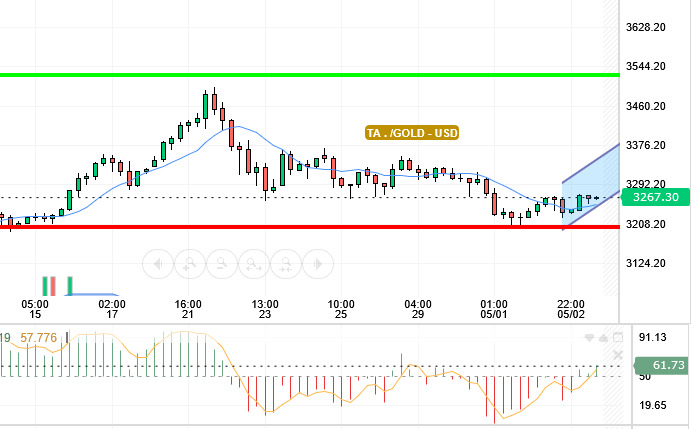Select the red support line
This screenshot has height=429, width=695.
(x=309, y=227)
